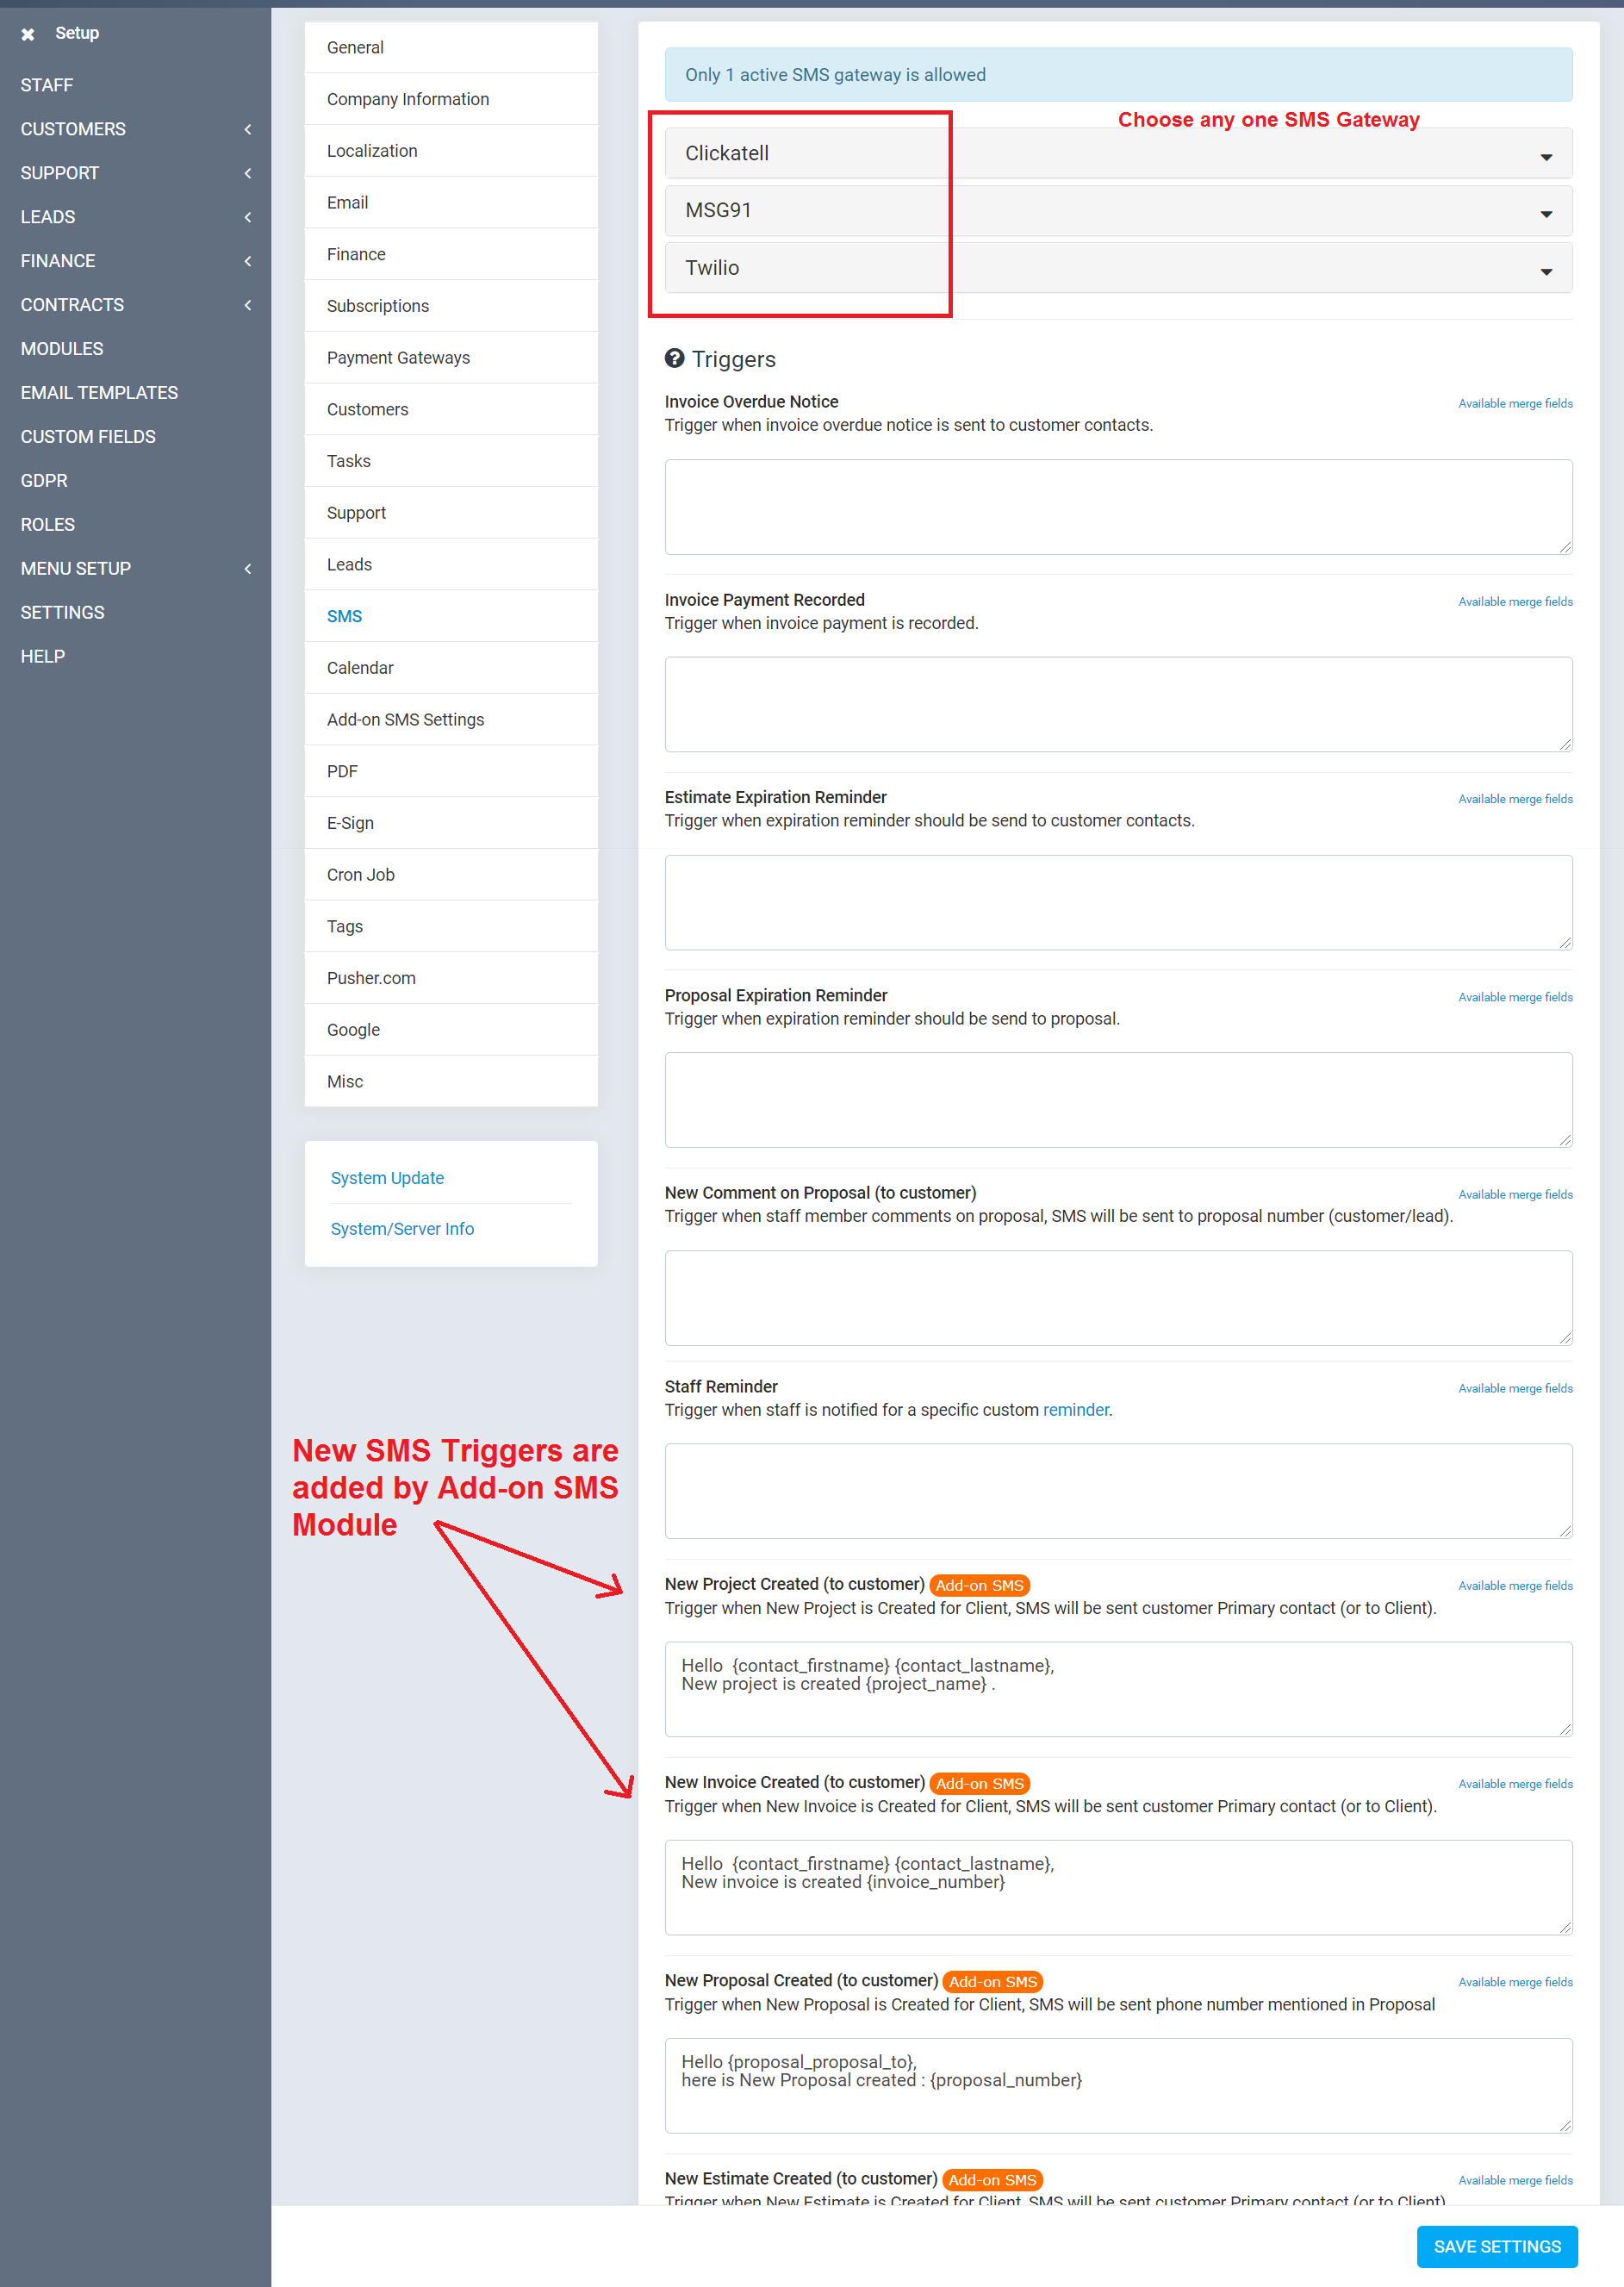Expand the Clickatell gateway panel
Image resolution: width=1624 pixels, height=2287 pixels.
(1118, 153)
